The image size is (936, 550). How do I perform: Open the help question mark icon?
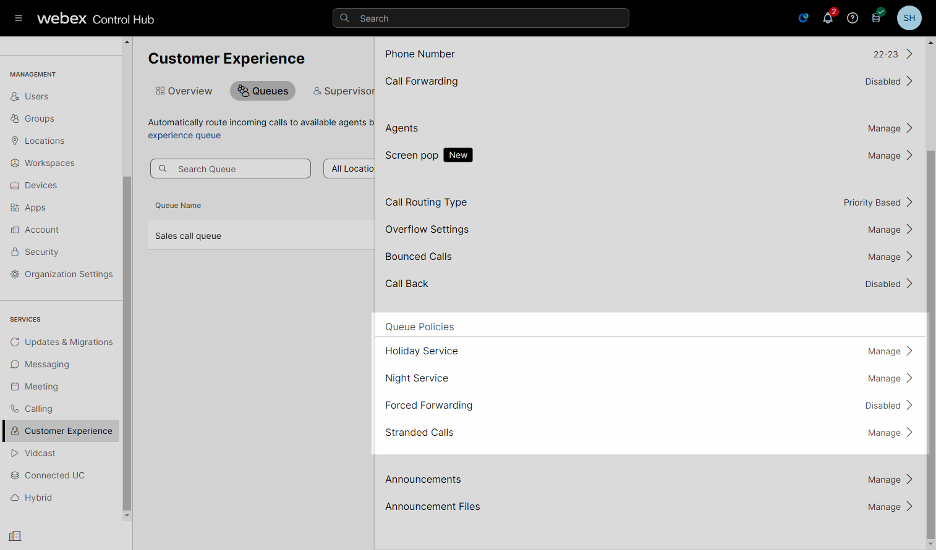tap(852, 18)
